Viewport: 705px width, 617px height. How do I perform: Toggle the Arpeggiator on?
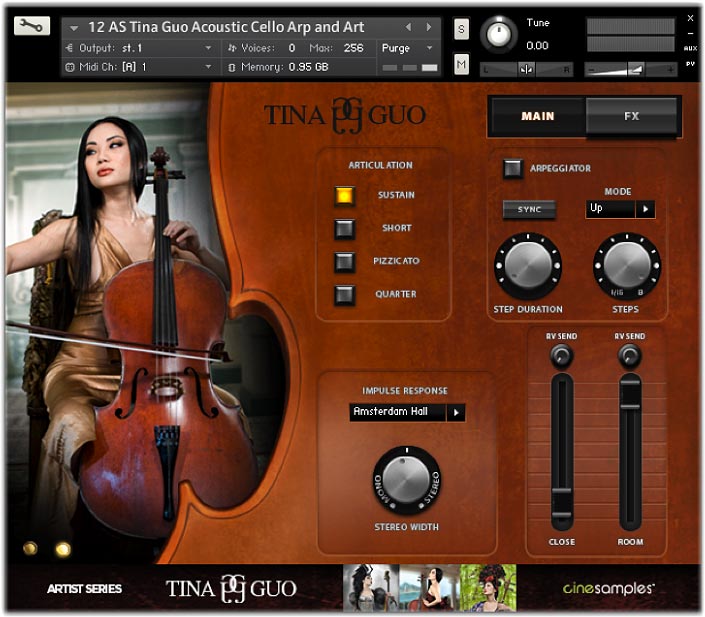513,169
